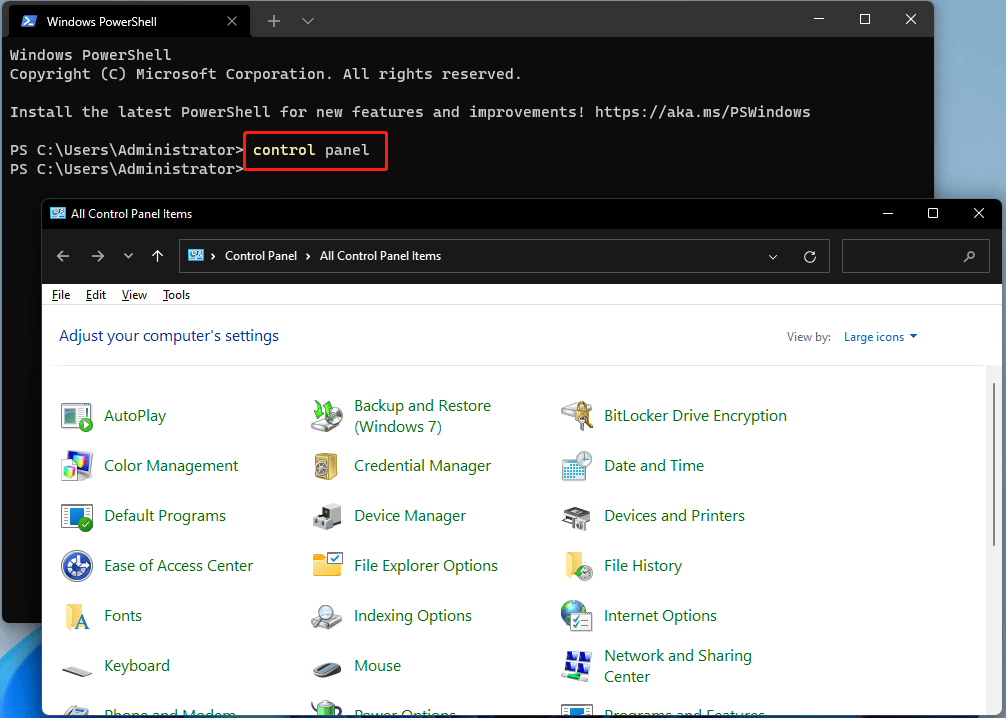Screen dimensions: 1006x718
Task: Open the Internet Options link text
Action: [x=660, y=616]
